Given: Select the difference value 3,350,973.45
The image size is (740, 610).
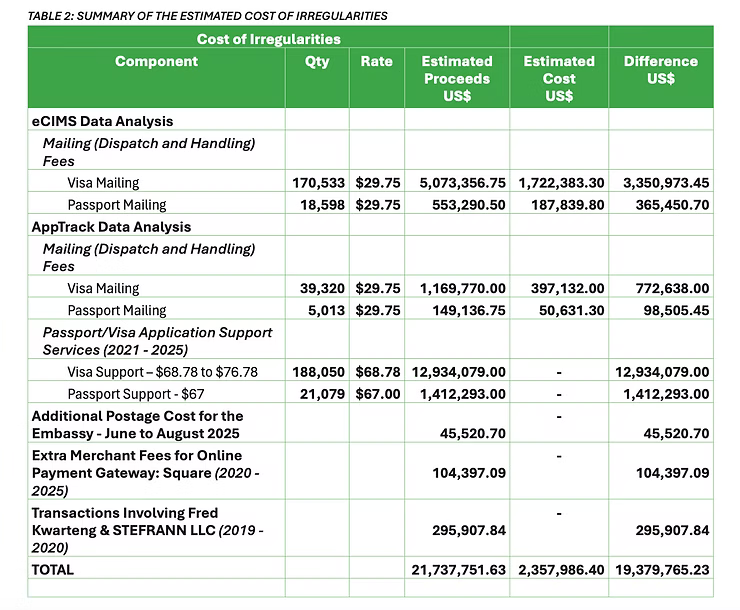Looking at the screenshot, I should 666,183.
